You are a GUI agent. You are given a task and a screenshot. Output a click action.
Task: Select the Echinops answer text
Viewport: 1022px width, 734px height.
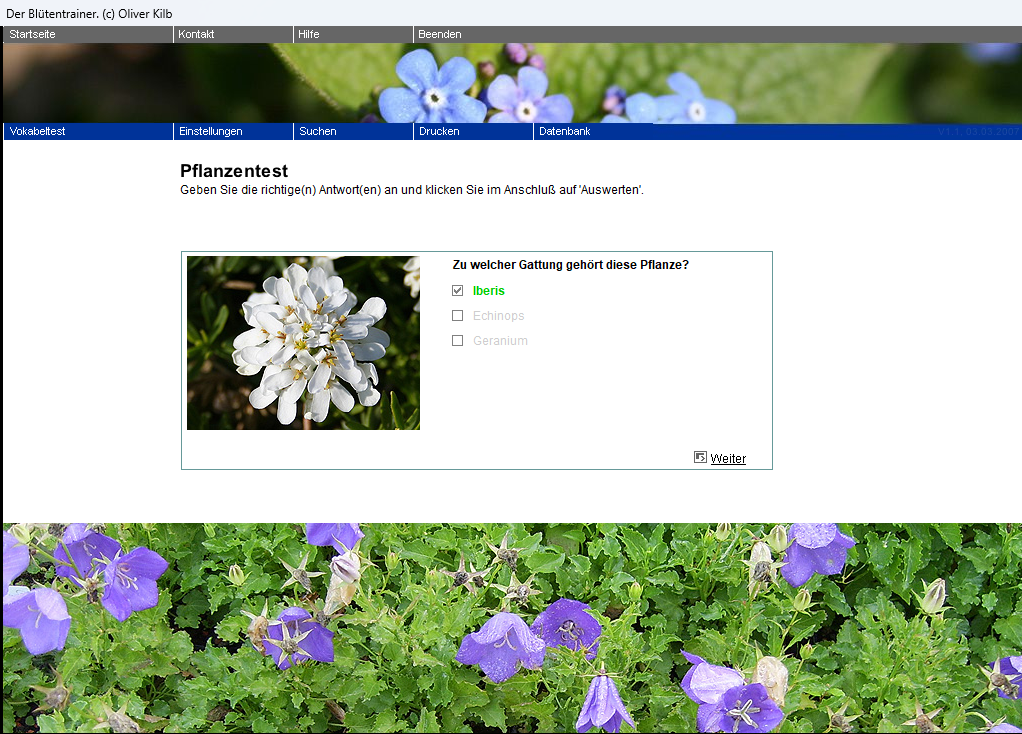[498, 316]
